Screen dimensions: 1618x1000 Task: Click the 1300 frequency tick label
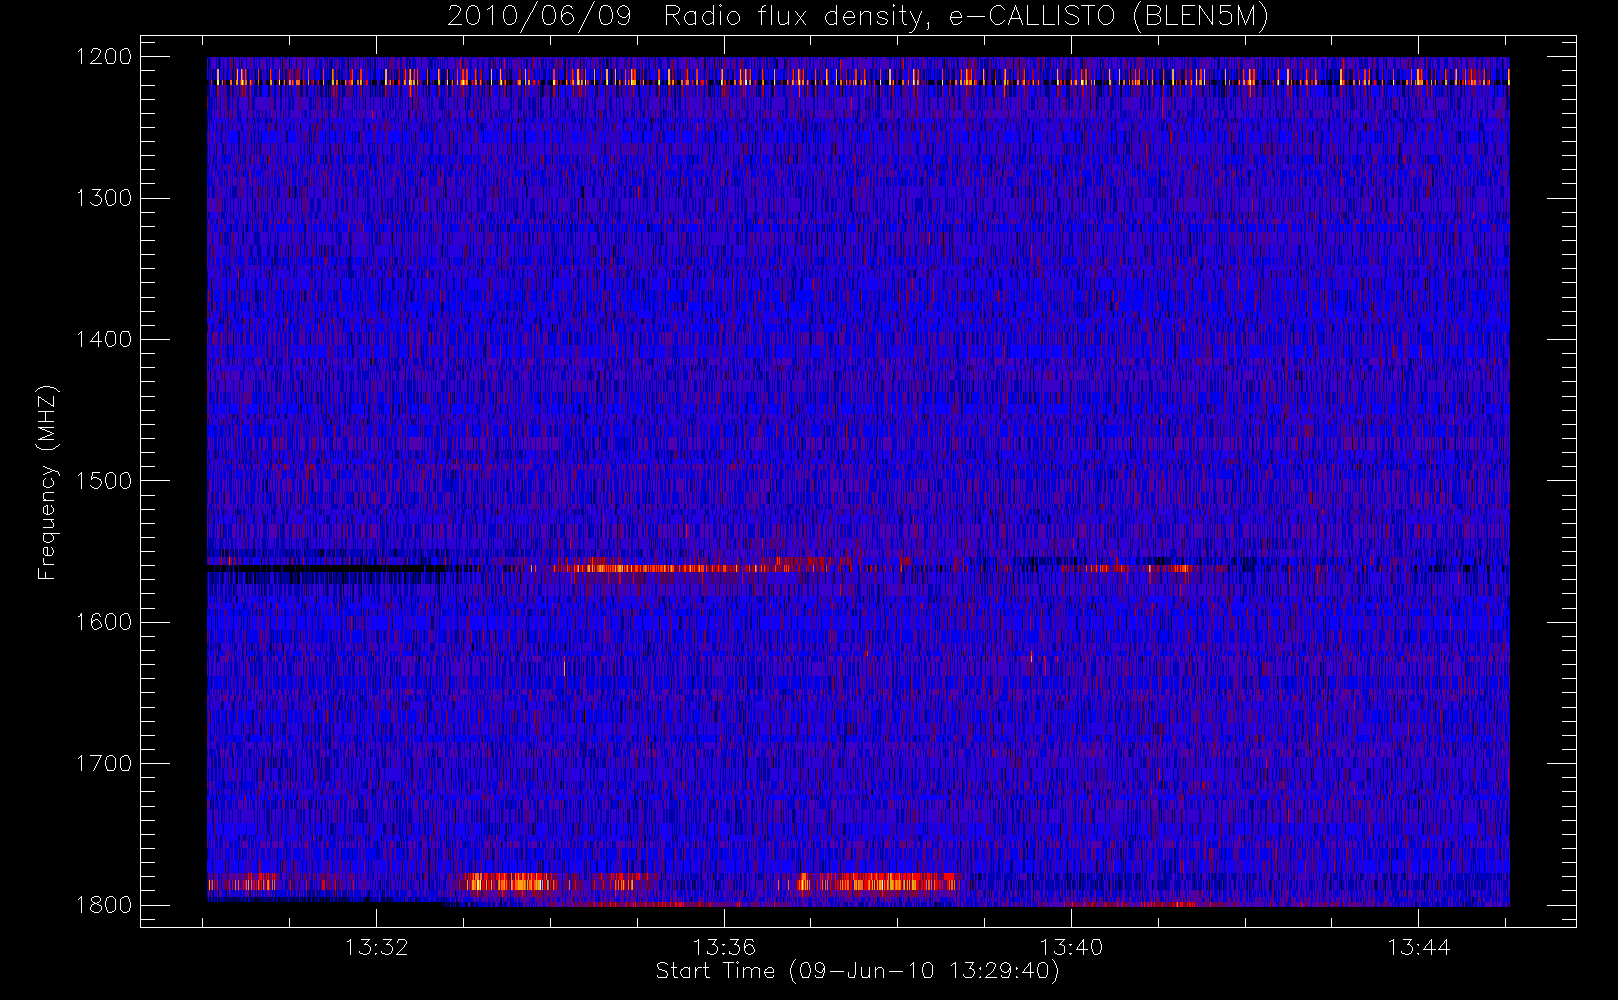click(104, 198)
